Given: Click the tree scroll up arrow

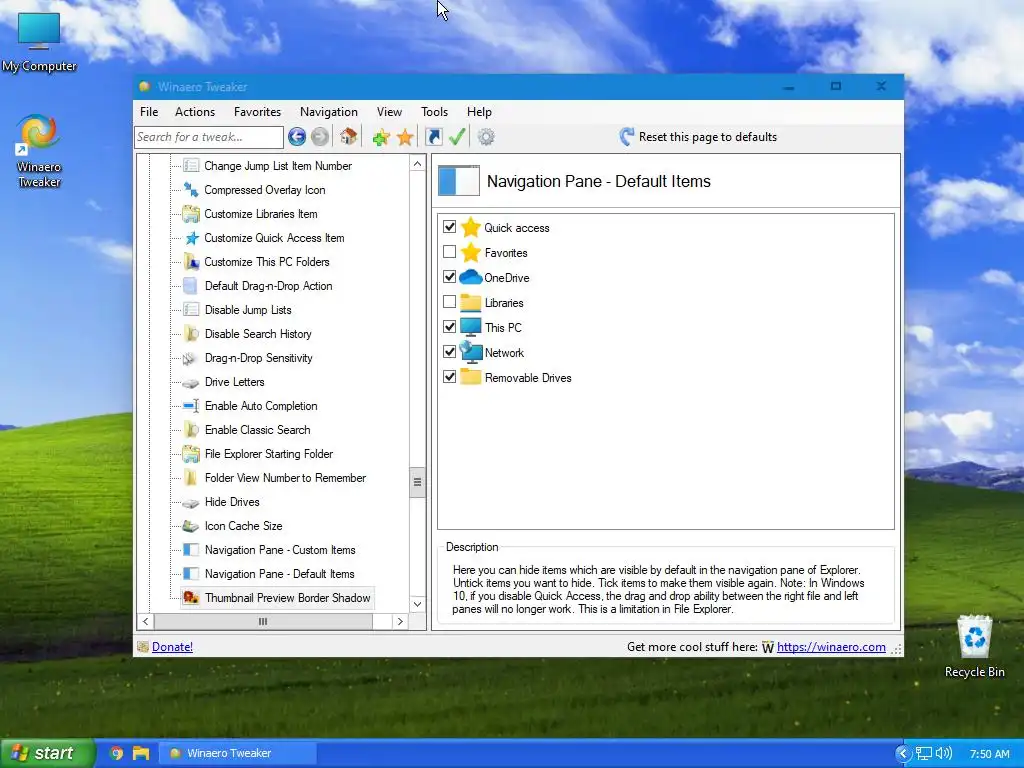Looking at the screenshot, I should pos(417,163).
